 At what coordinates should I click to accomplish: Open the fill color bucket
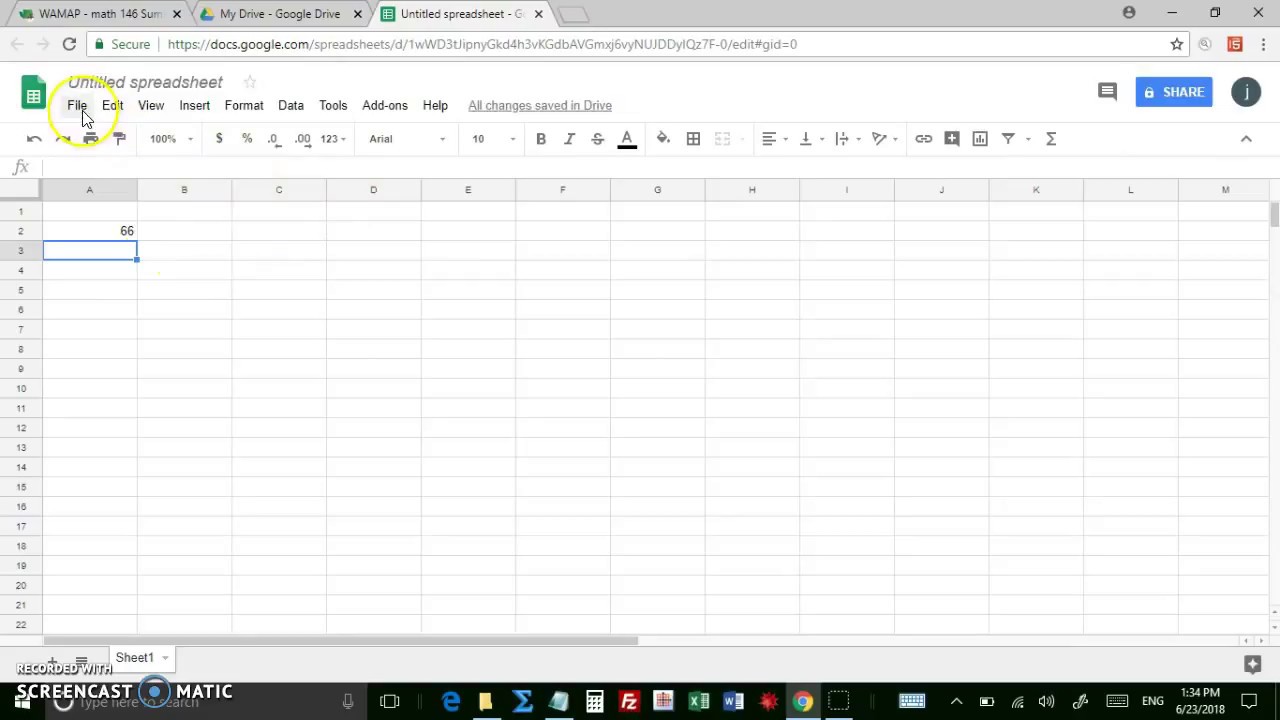coord(663,139)
